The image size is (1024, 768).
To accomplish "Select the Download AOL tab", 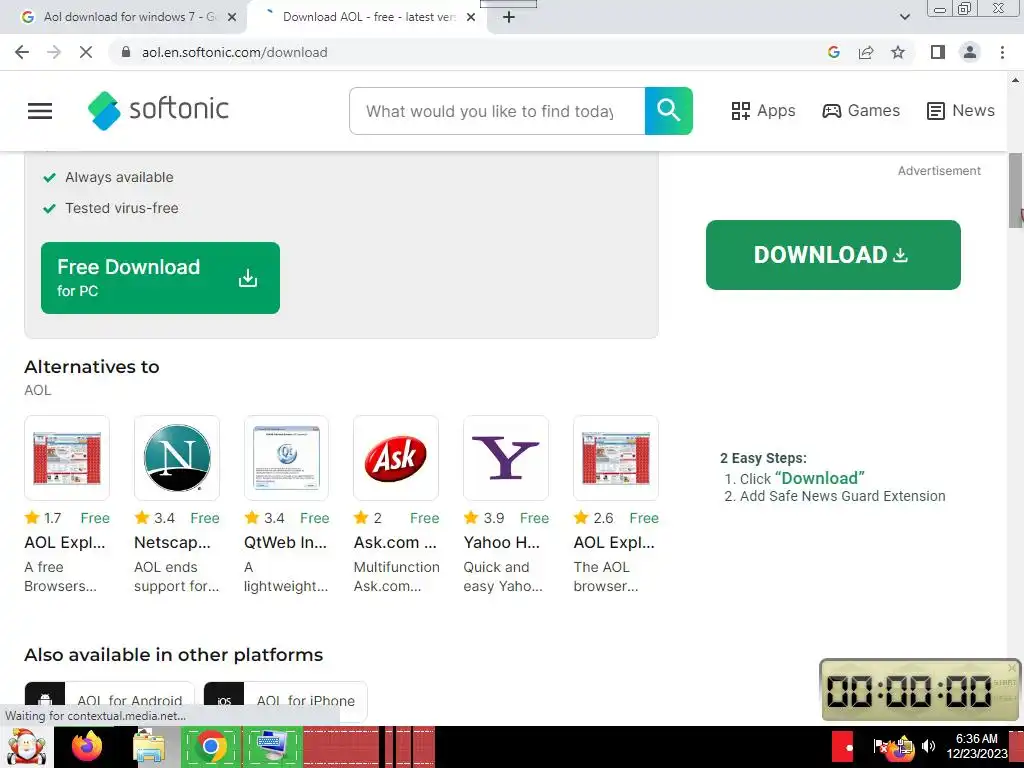I will pyautogui.click(x=366, y=17).
